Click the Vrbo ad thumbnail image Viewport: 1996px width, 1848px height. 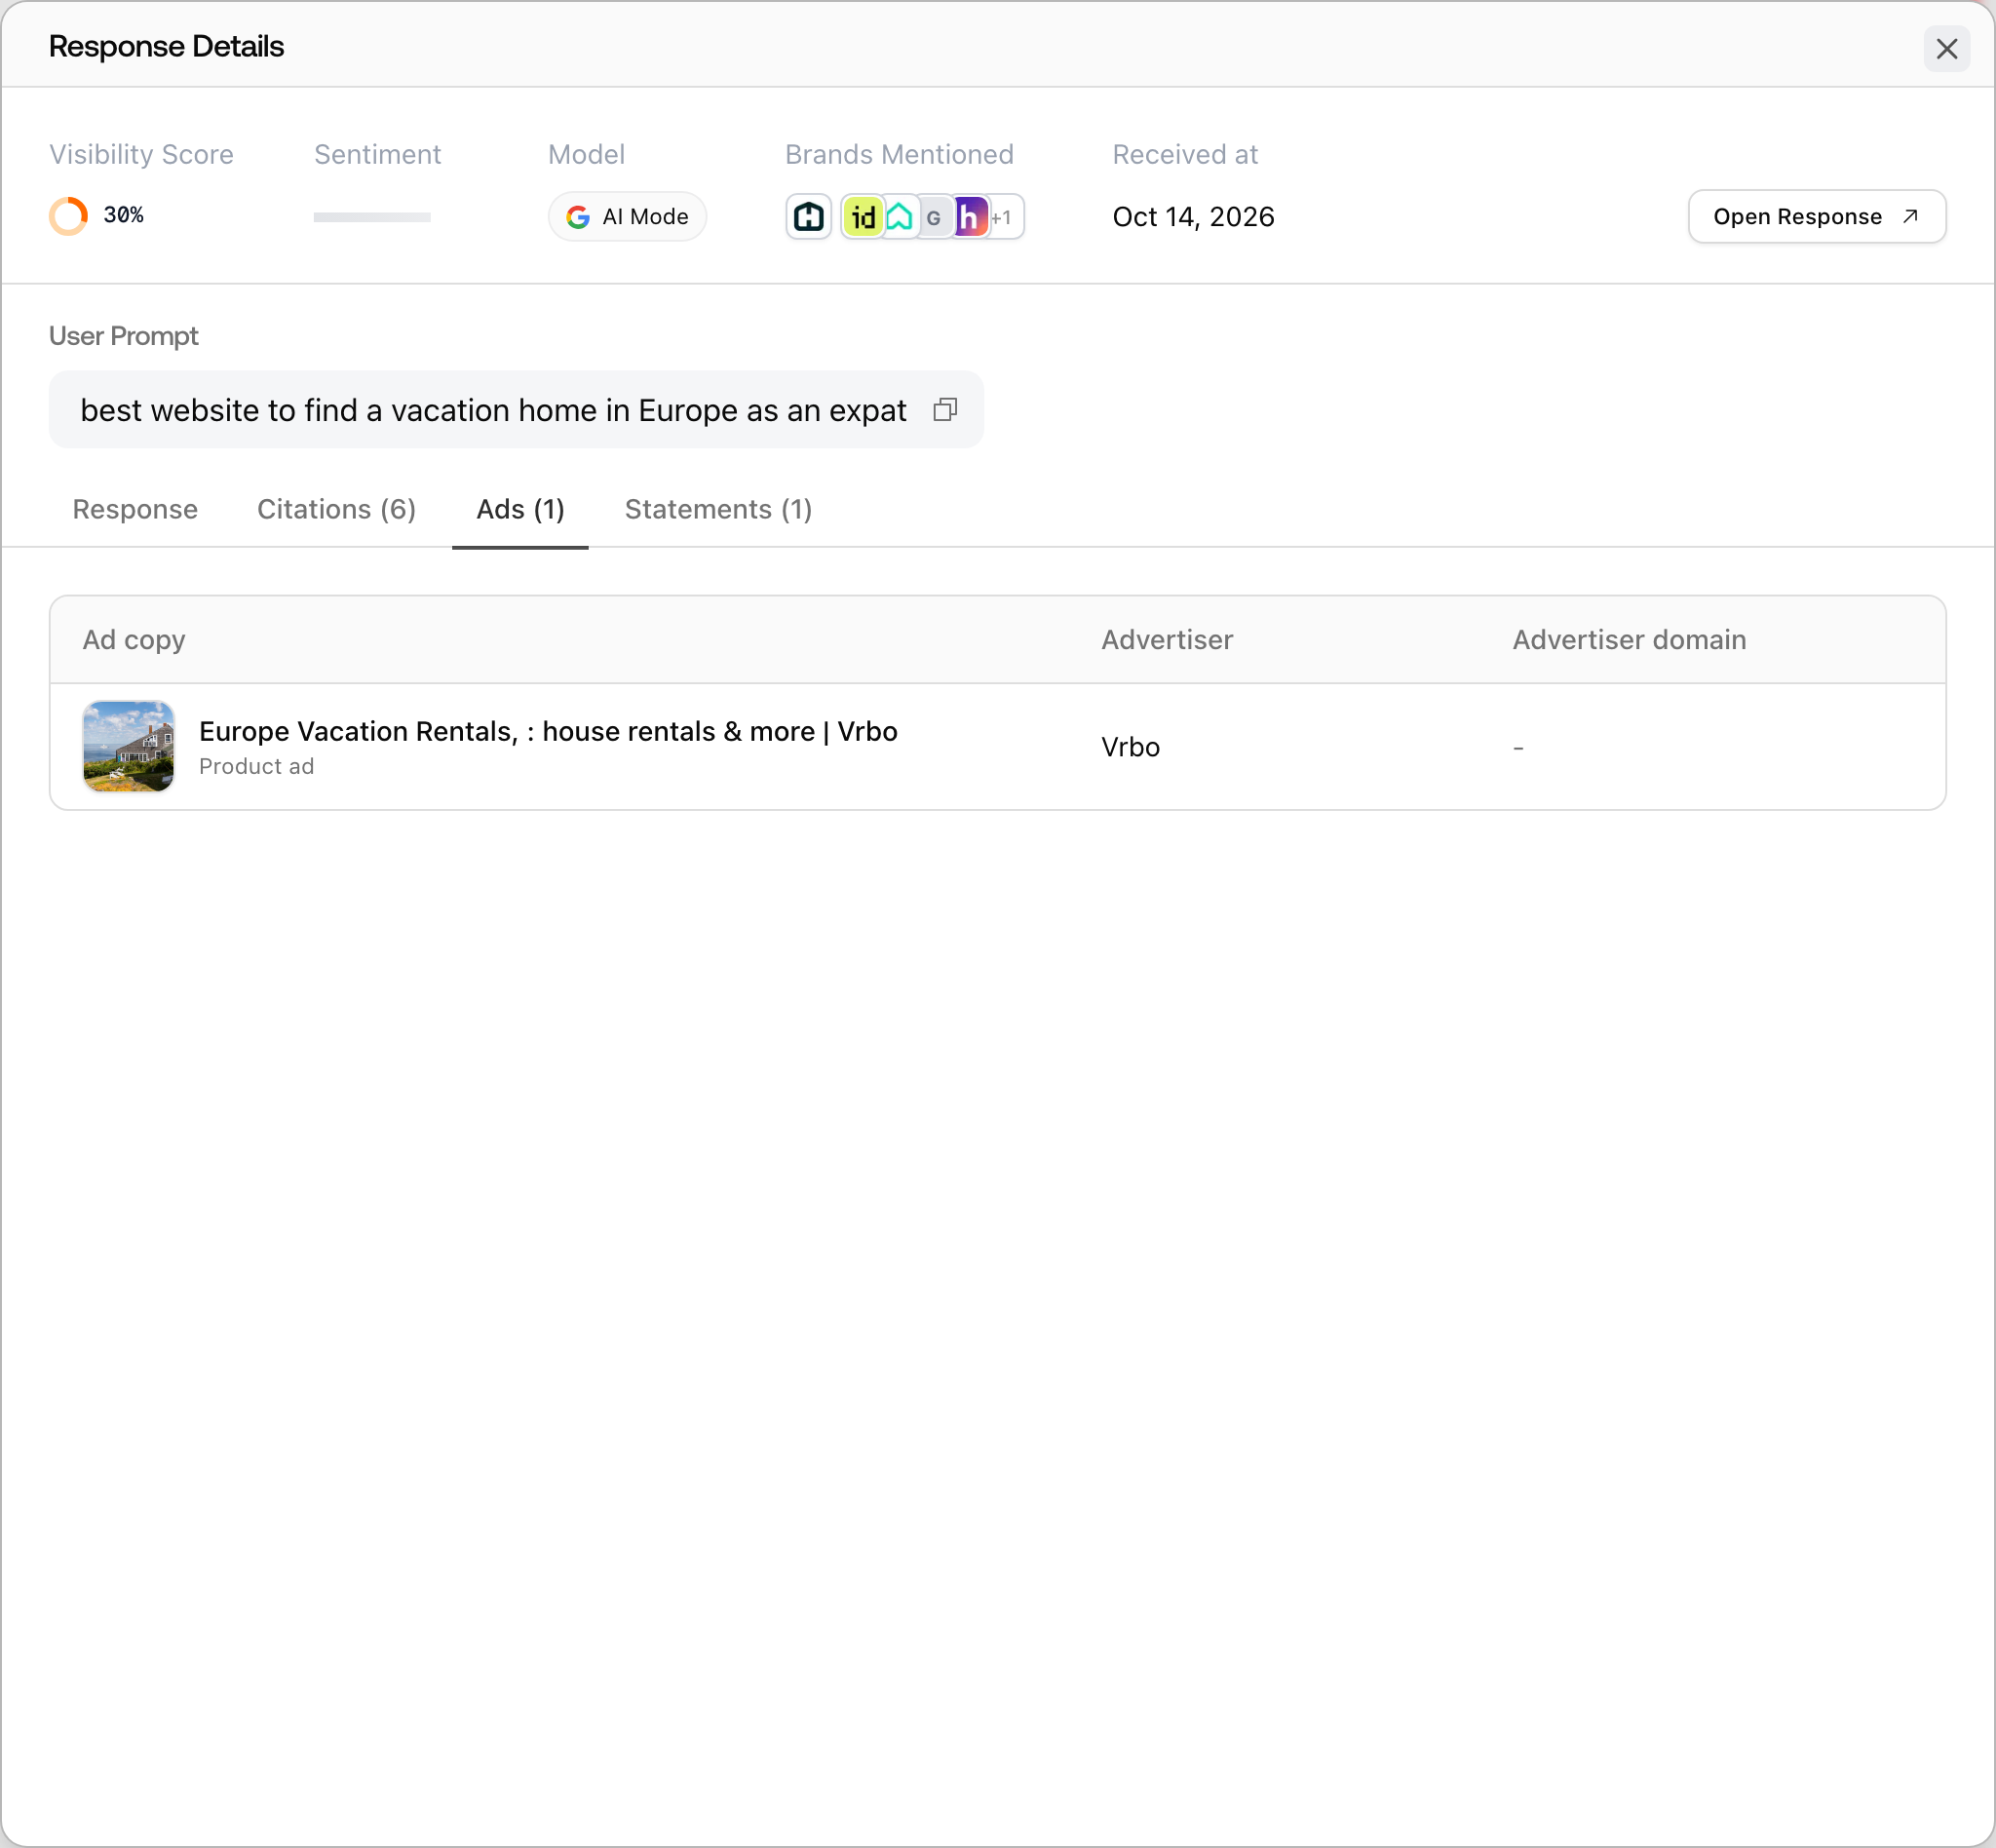(x=129, y=746)
